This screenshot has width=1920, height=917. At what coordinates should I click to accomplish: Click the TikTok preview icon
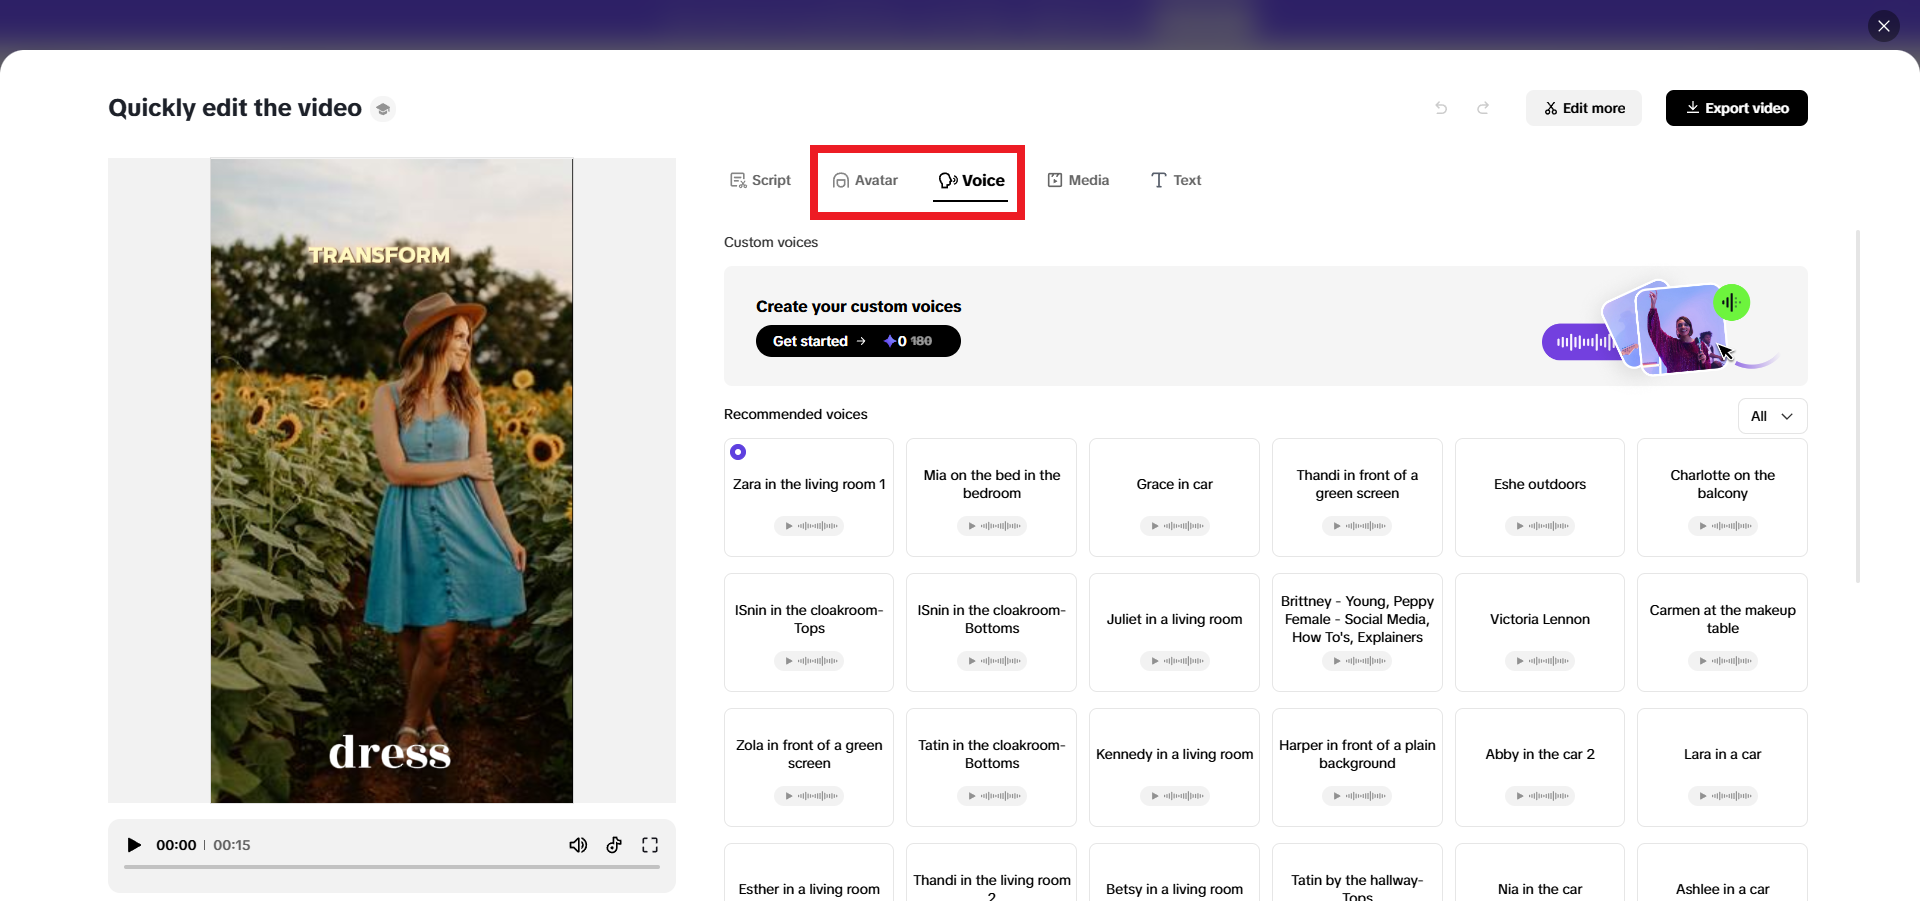coord(614,845)
